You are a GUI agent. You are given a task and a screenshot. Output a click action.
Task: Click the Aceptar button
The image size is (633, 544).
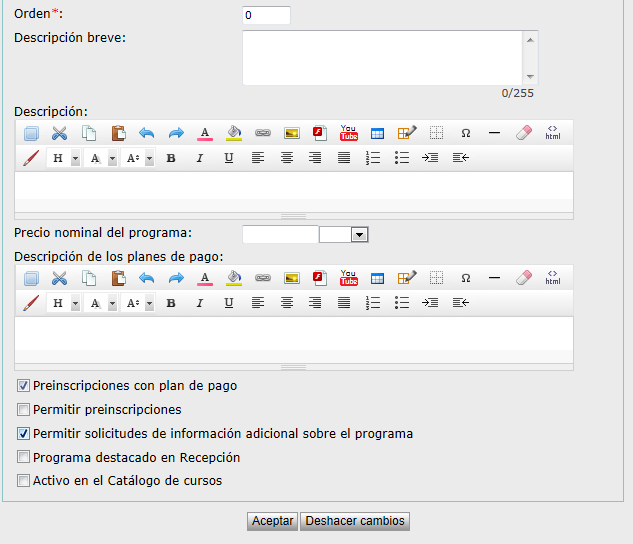(272, 521)
